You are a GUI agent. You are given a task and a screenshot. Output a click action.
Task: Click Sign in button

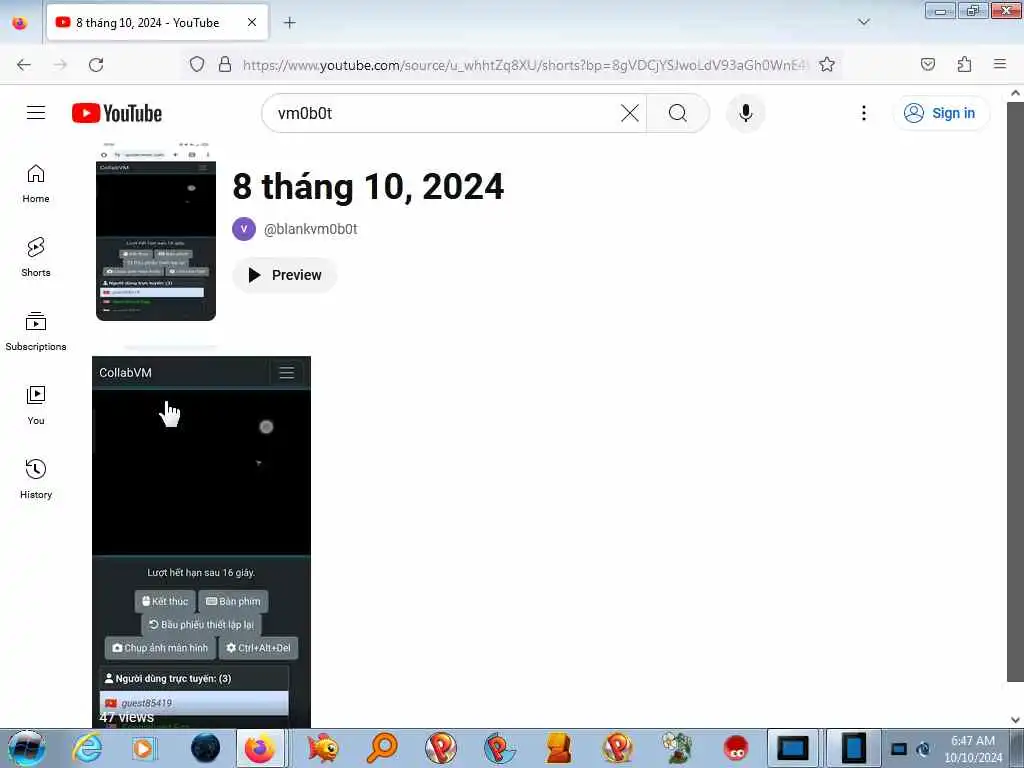pyautogui.click(x=940, y=113)
